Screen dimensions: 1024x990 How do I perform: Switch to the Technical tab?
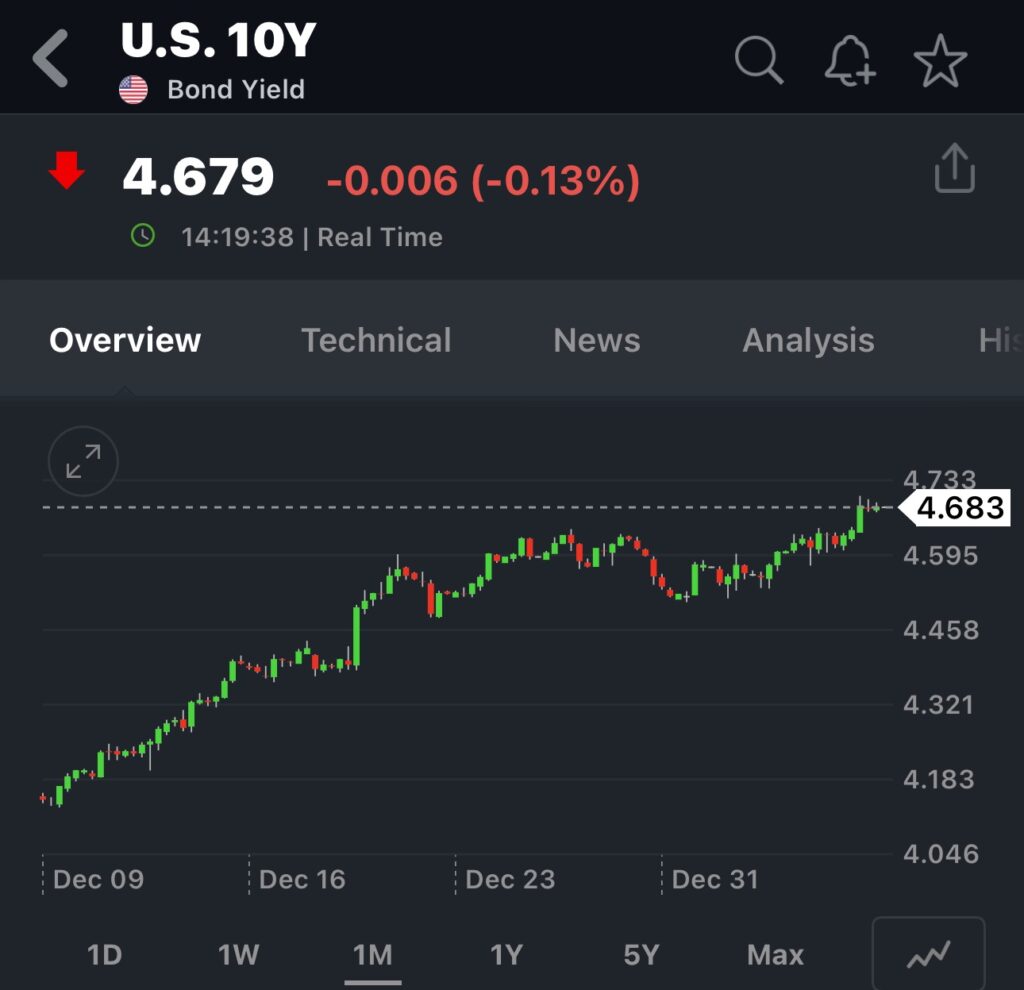(x=376, y=341)
